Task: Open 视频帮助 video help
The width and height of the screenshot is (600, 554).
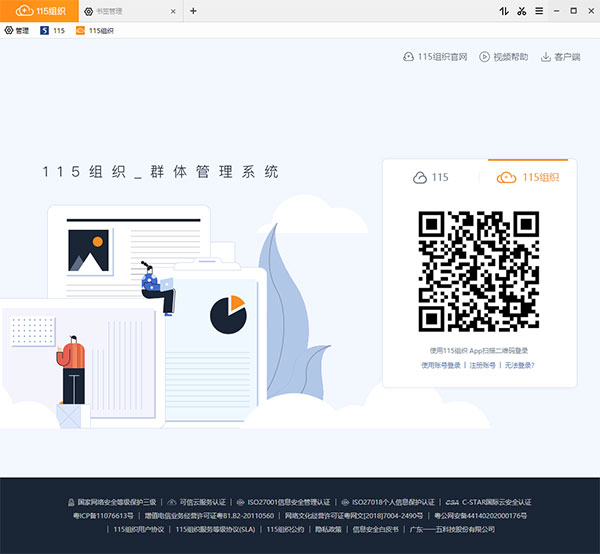Action: click(x=504, y=57)
